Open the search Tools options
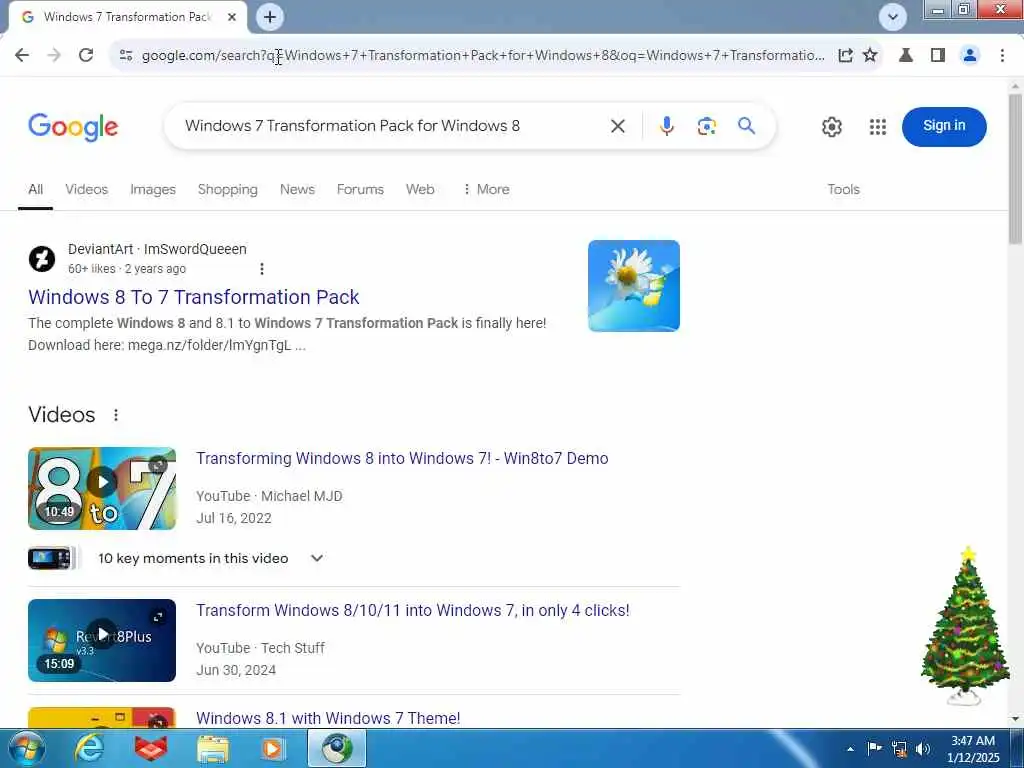Image resolution: width=1024 pixels, height=768 pixels. pyautogui.click(x=843, y=189)
